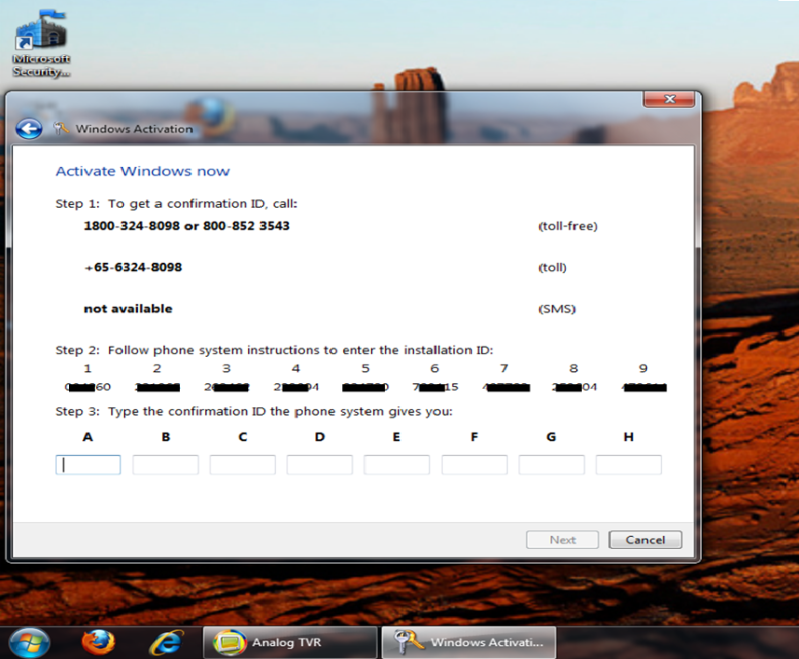Click the '(toll)' label

552,268
